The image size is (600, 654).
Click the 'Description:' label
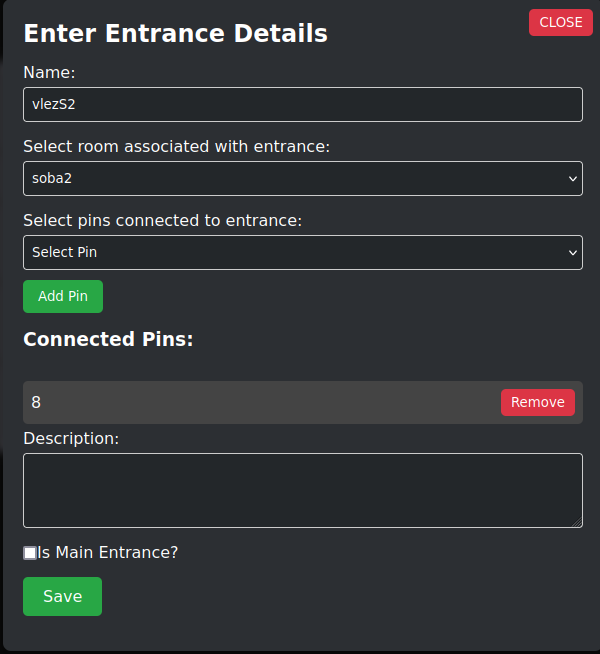point(71,438)
